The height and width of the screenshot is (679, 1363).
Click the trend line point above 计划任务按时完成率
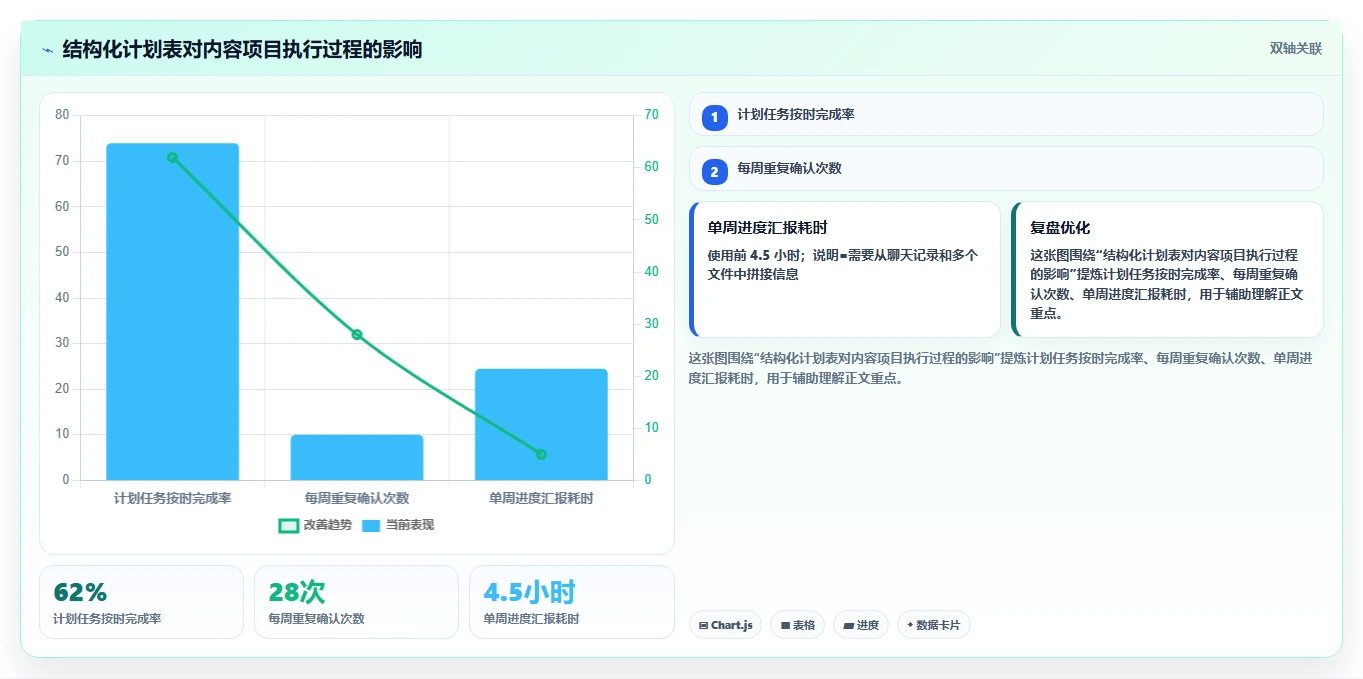point(173,157)
